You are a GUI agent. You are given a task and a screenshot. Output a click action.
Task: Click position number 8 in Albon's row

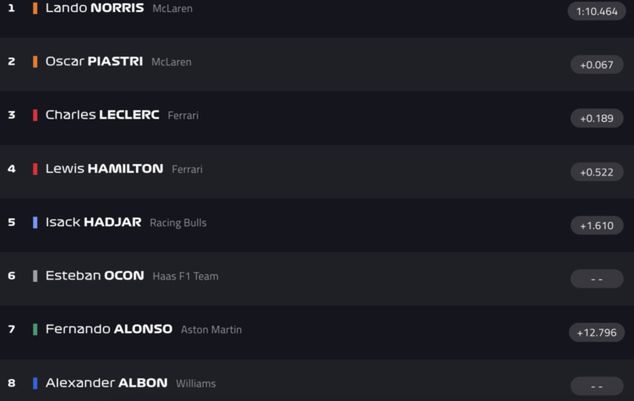(x=12, y=383)
